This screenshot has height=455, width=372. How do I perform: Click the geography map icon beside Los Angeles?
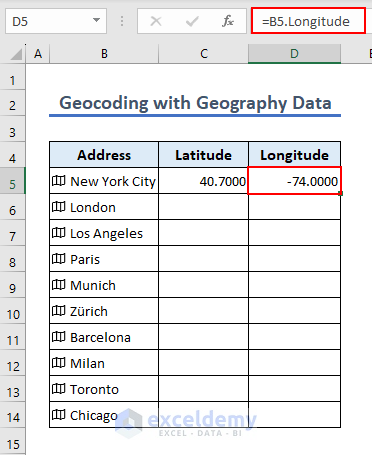tap(59, 233)
